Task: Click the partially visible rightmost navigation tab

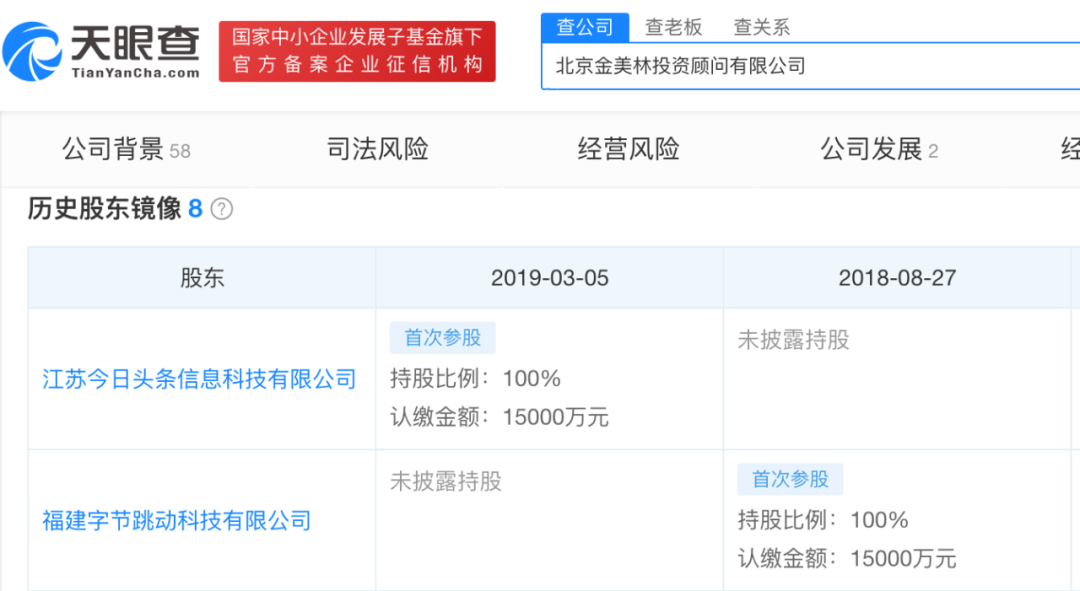Action: [x=1070, y=148]
